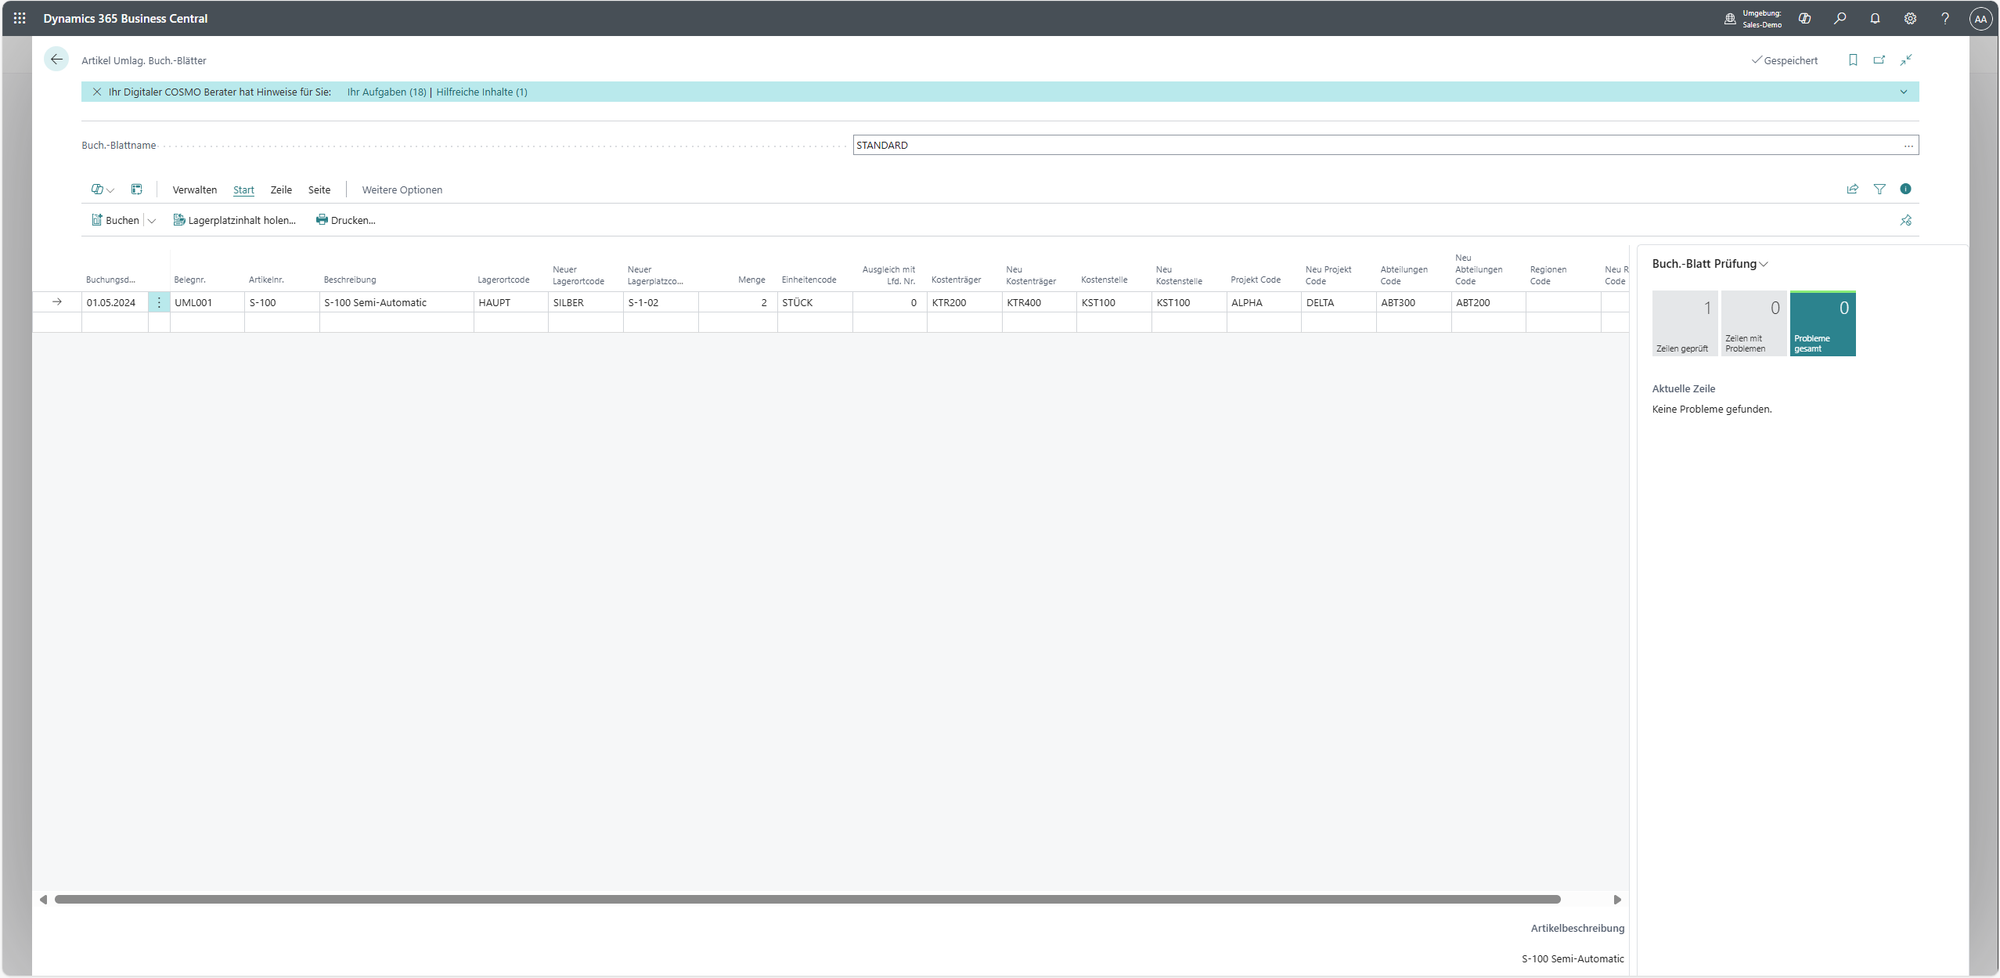Switch to the Zeile tab

(281, 190)
